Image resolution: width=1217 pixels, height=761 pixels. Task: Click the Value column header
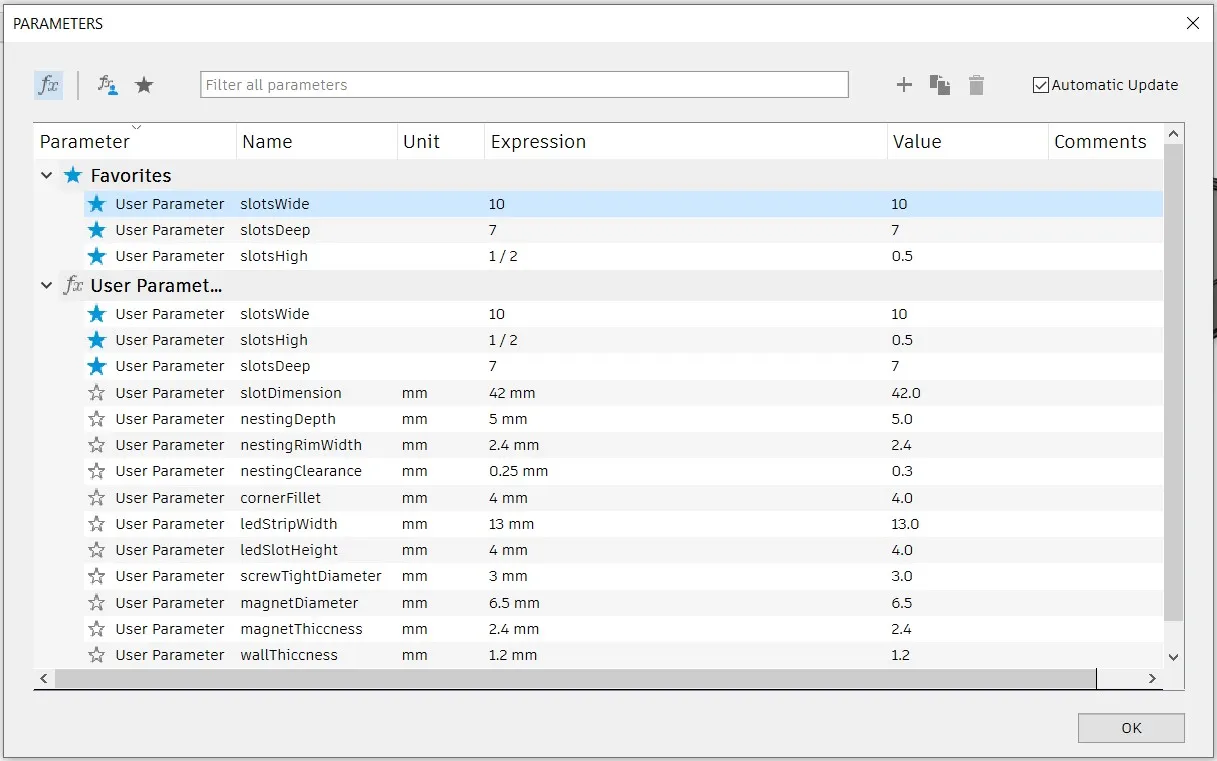click(x=917, y=142)
